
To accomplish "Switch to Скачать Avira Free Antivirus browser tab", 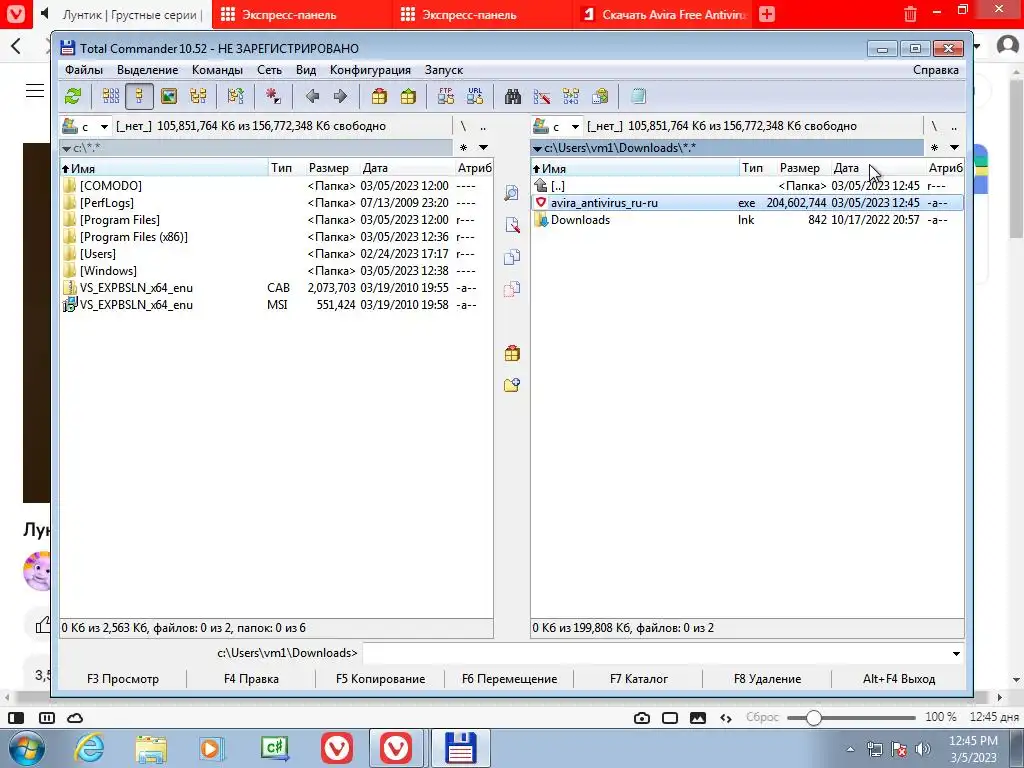I will pos(664,14).
